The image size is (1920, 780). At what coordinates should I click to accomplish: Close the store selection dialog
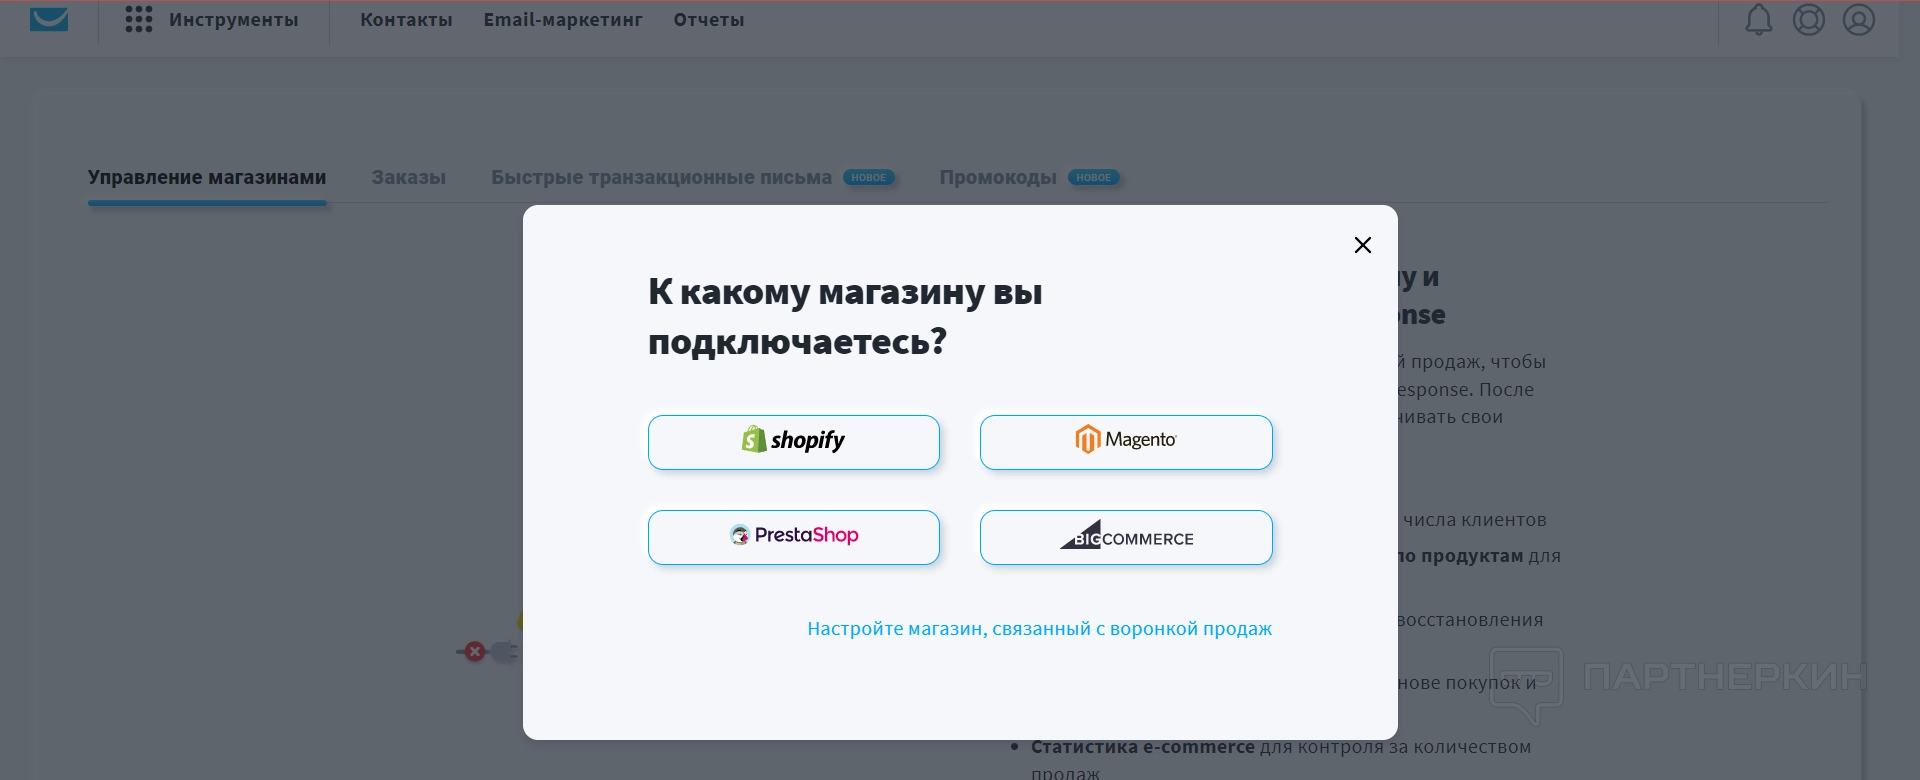pos(1362,245)
